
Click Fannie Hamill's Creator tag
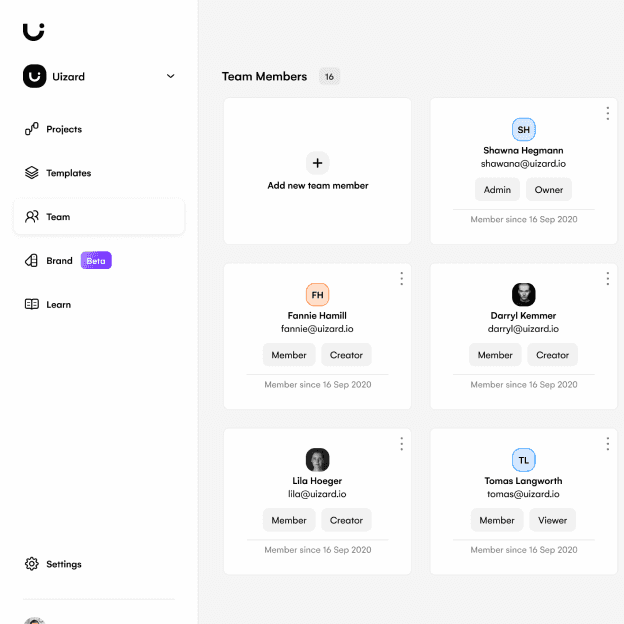(x=346, y=355)
